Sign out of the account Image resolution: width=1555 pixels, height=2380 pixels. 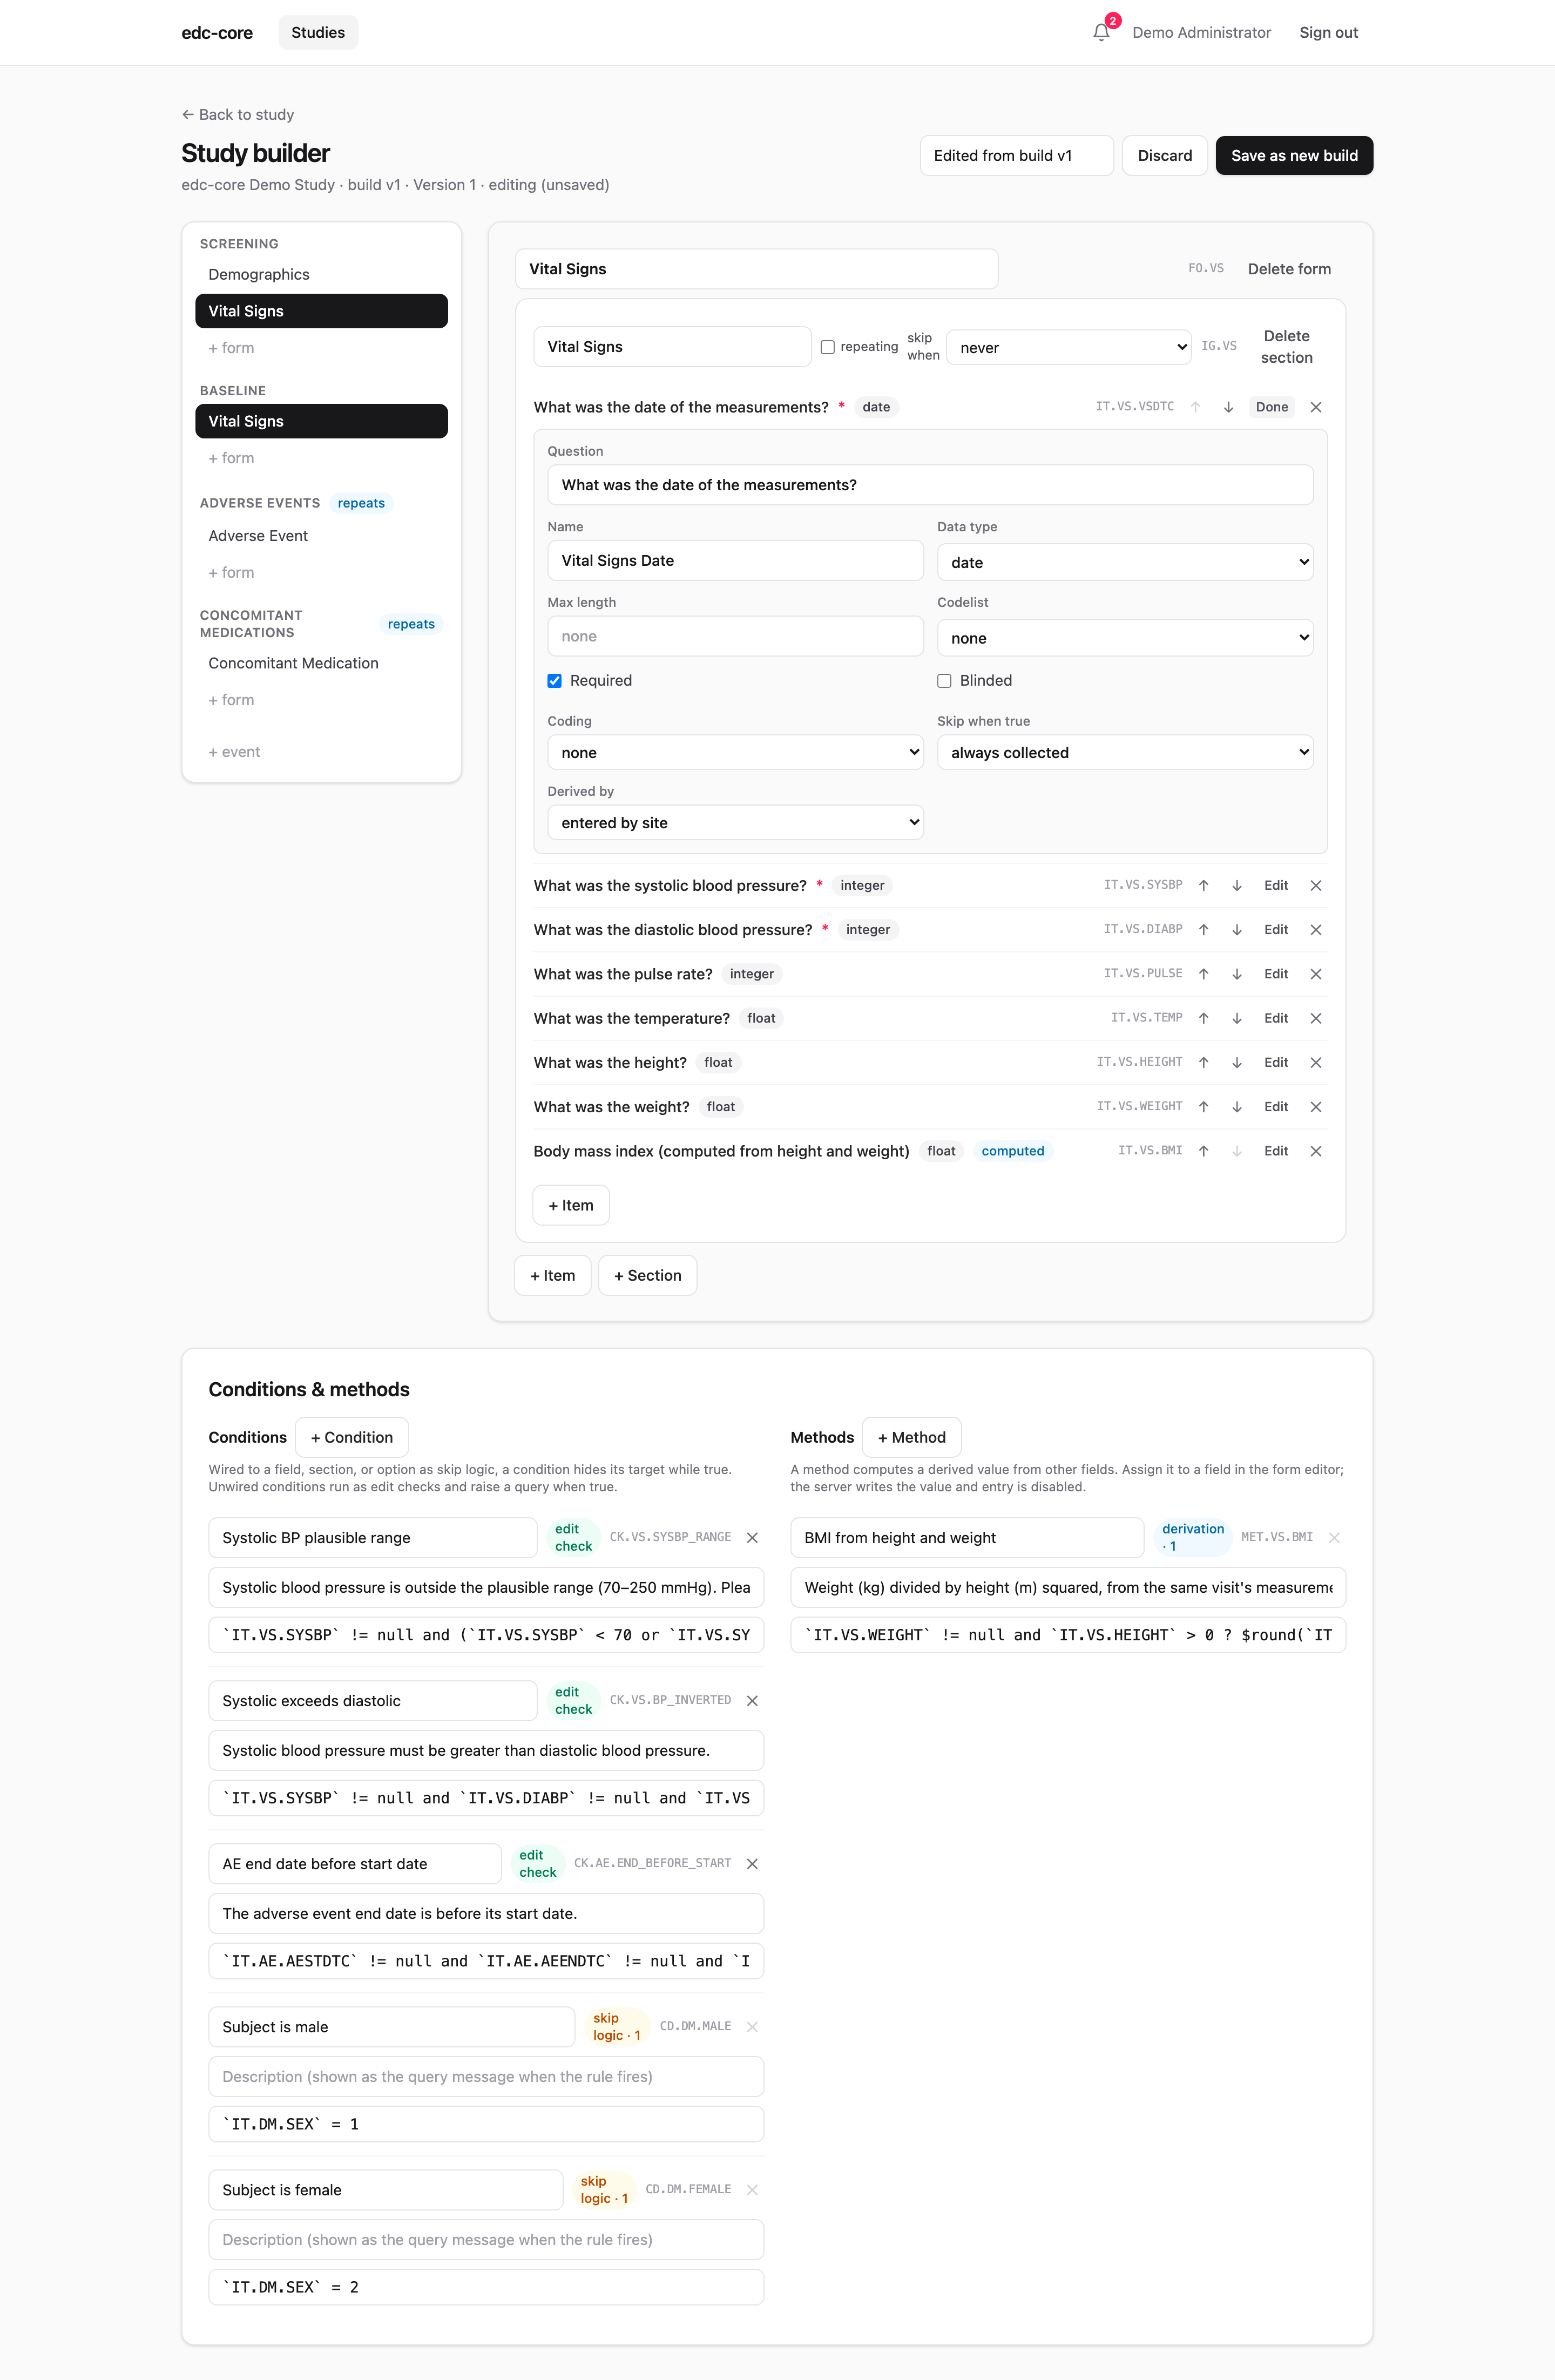1328,32
